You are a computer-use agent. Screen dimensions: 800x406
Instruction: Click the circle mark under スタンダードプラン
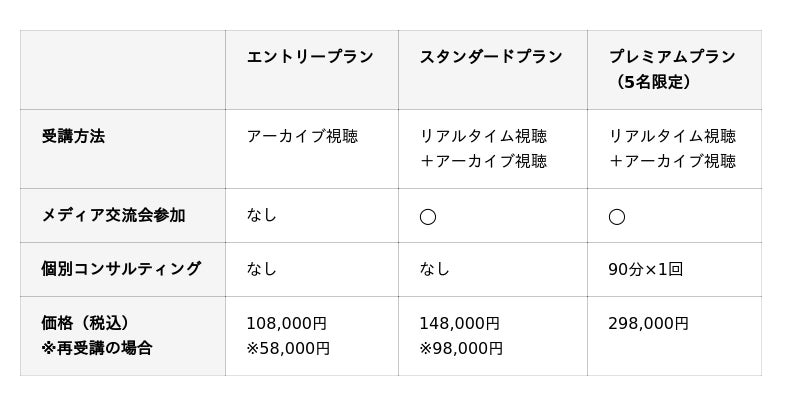point(428,216)
